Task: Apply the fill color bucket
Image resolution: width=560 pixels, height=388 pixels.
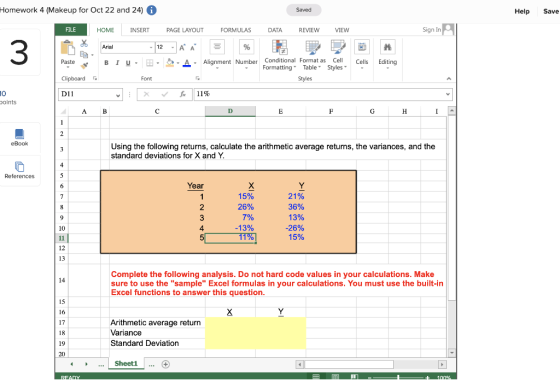Action: (170, 63)
